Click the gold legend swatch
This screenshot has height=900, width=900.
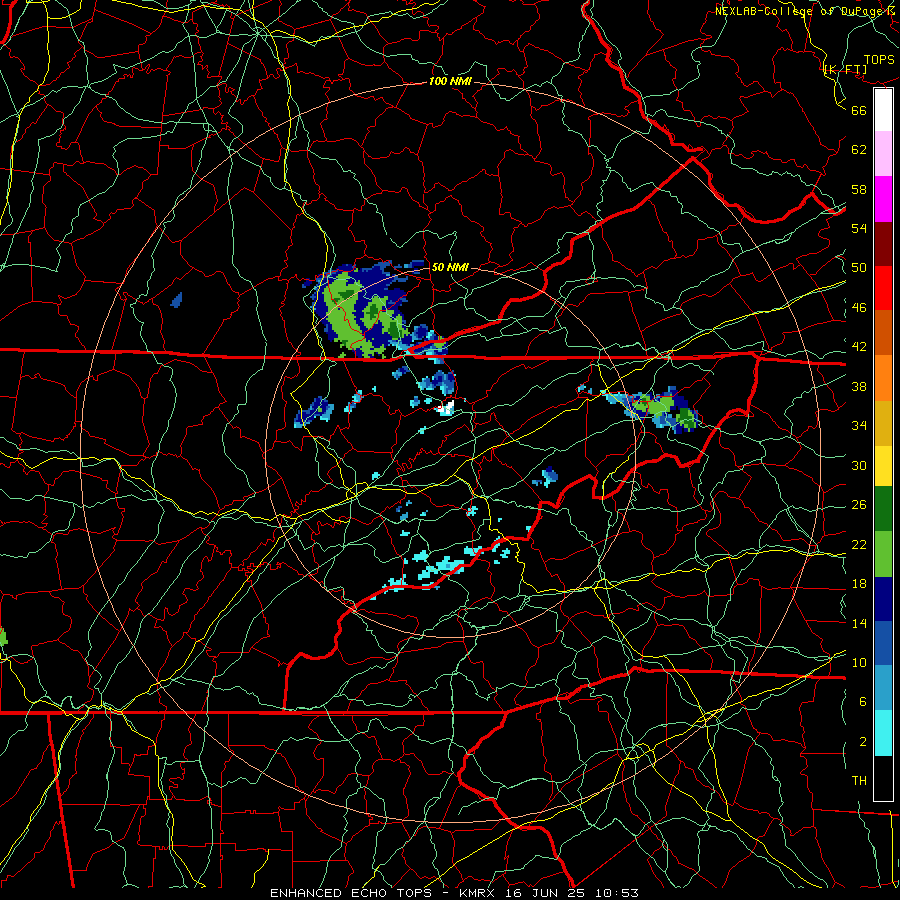(x=883, y=422)
